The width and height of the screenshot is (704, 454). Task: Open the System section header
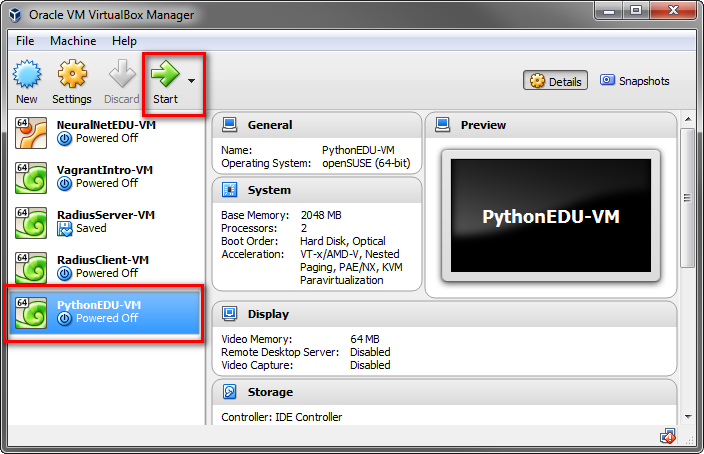[317, 190]
